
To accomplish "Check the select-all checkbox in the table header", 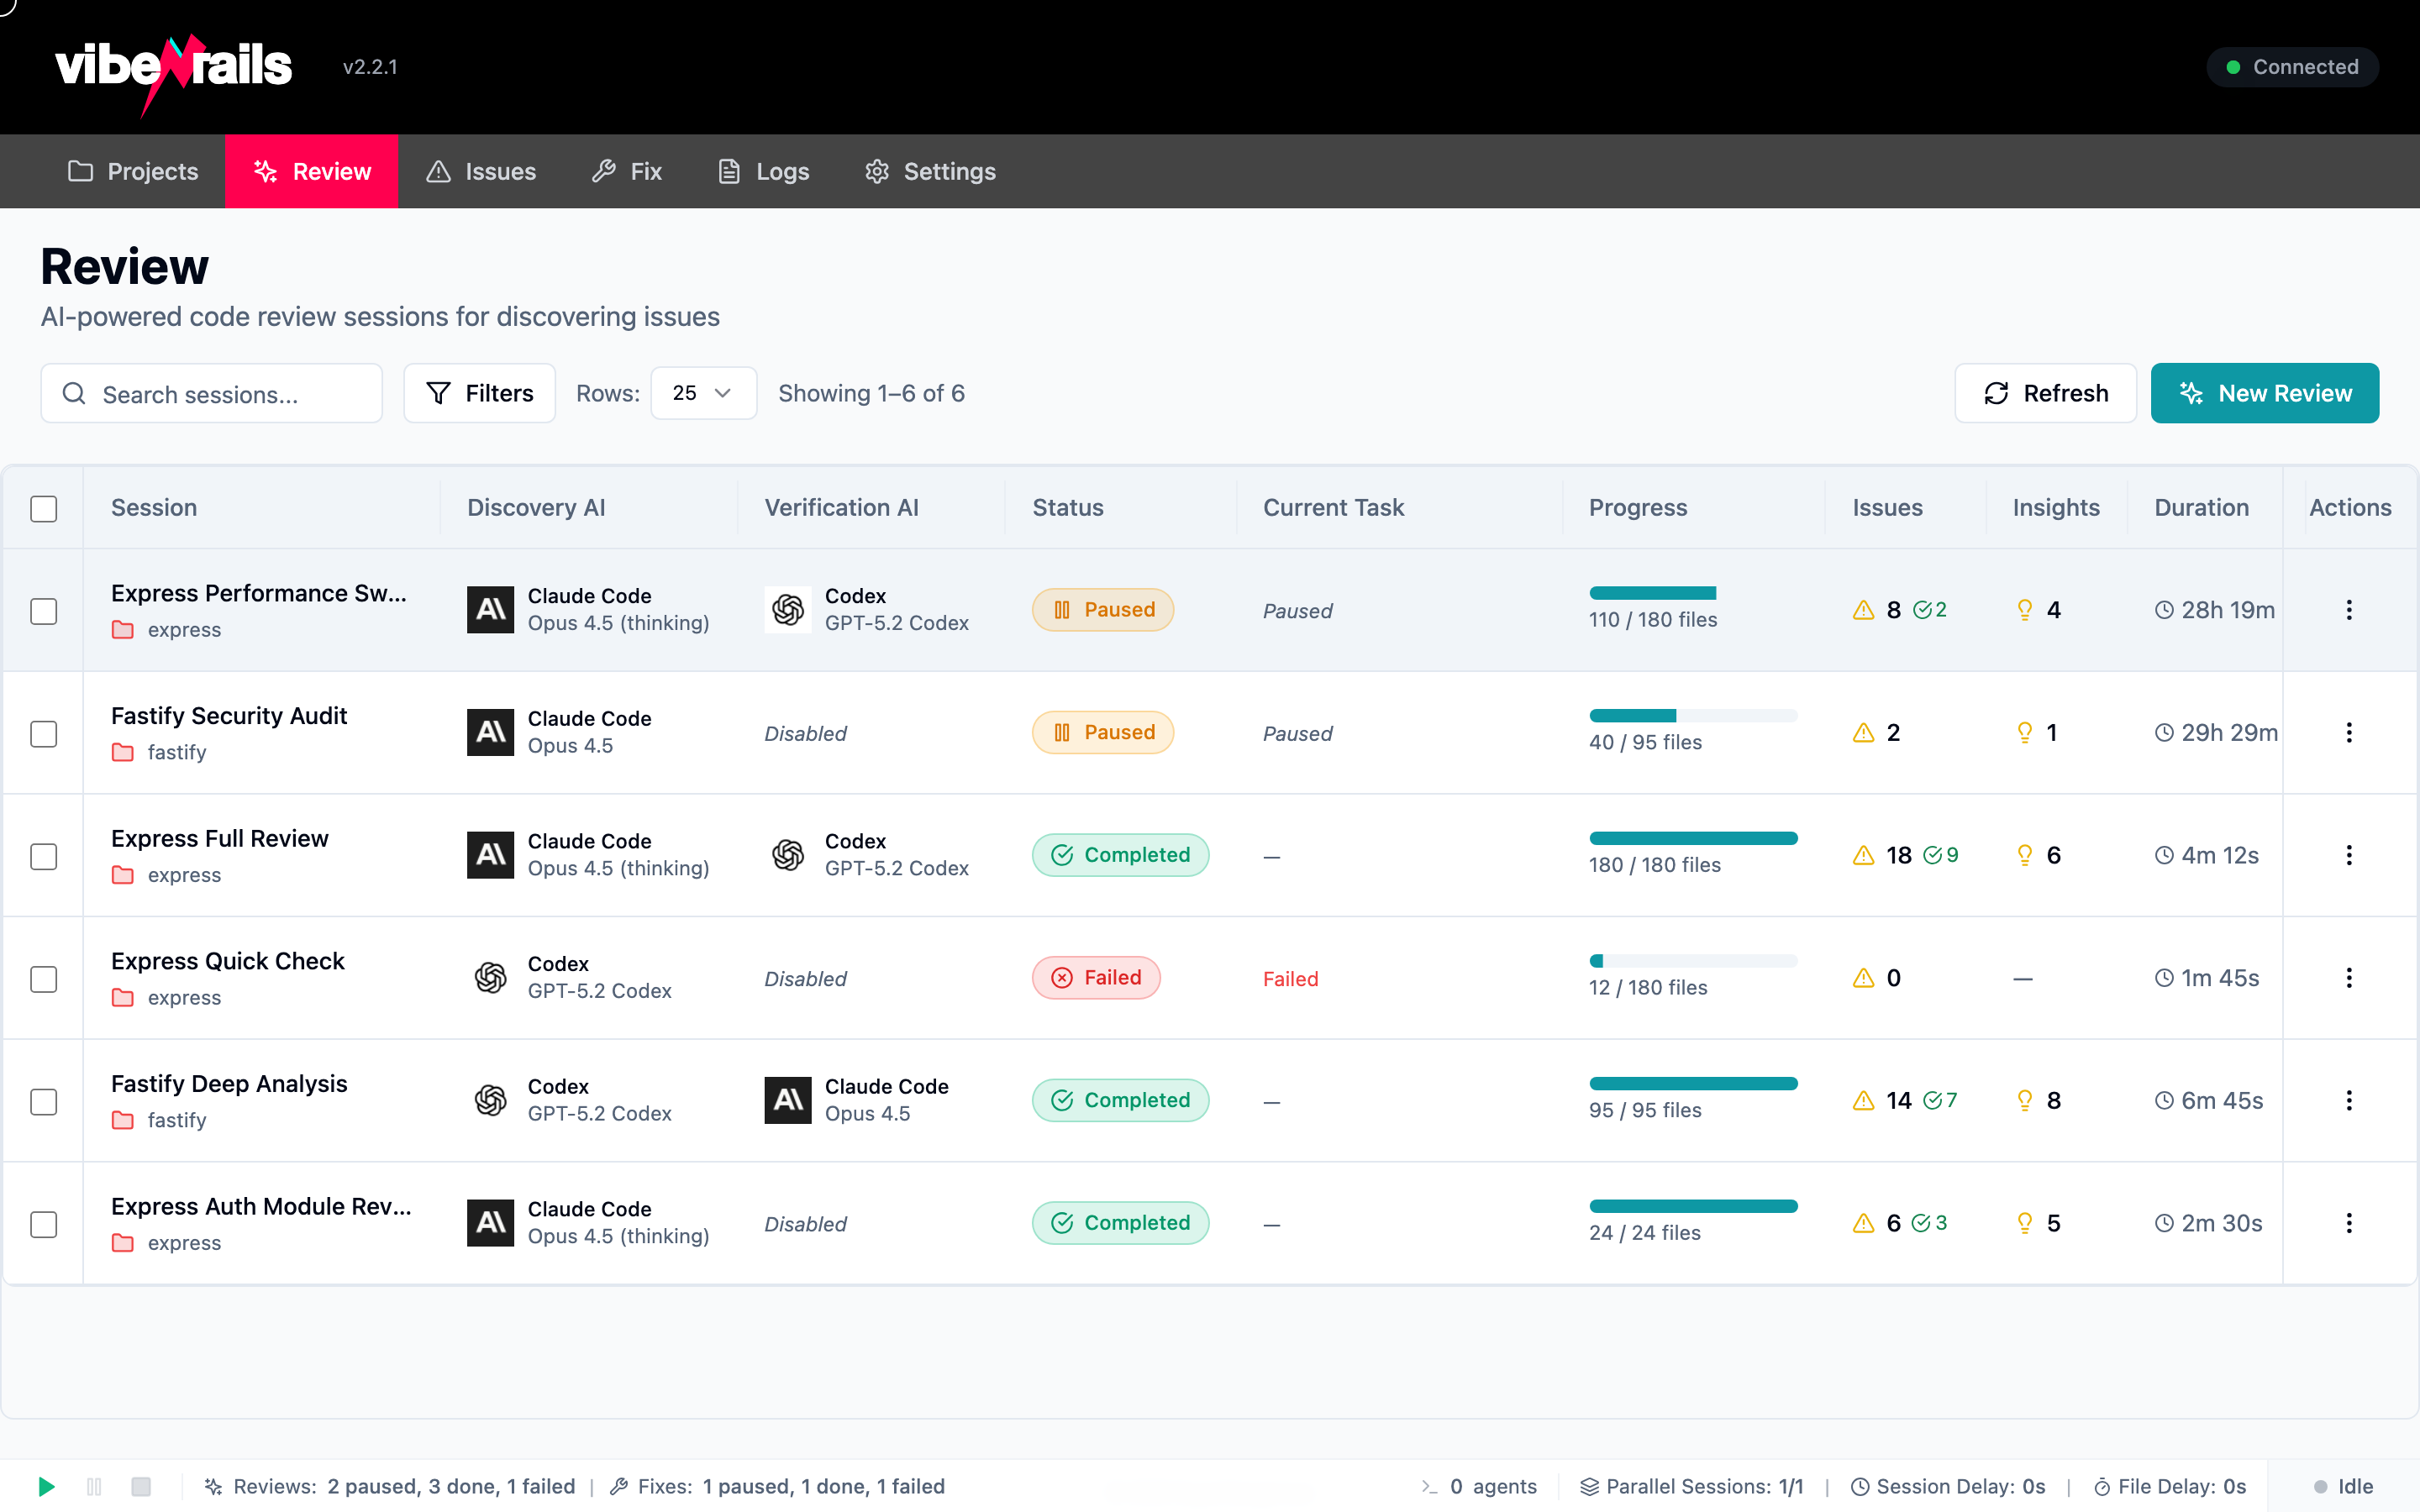I will coord(43,509).
